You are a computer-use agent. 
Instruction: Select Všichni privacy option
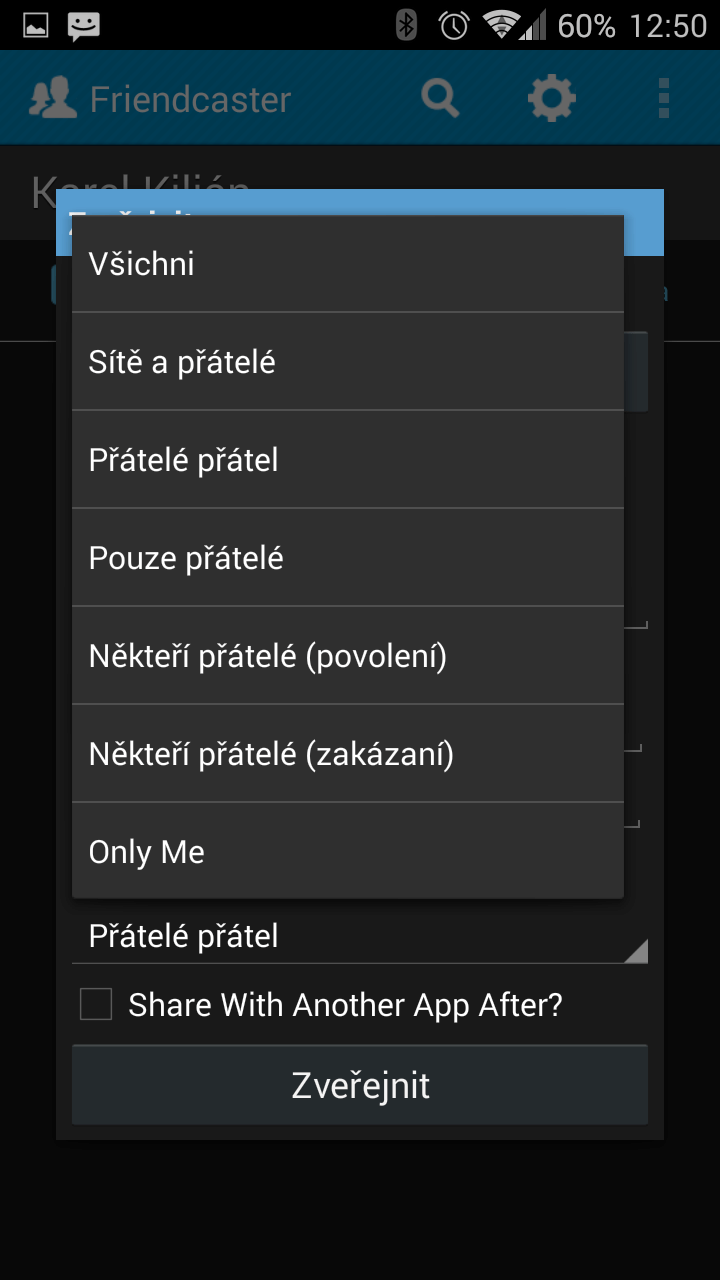pos(348,264)
